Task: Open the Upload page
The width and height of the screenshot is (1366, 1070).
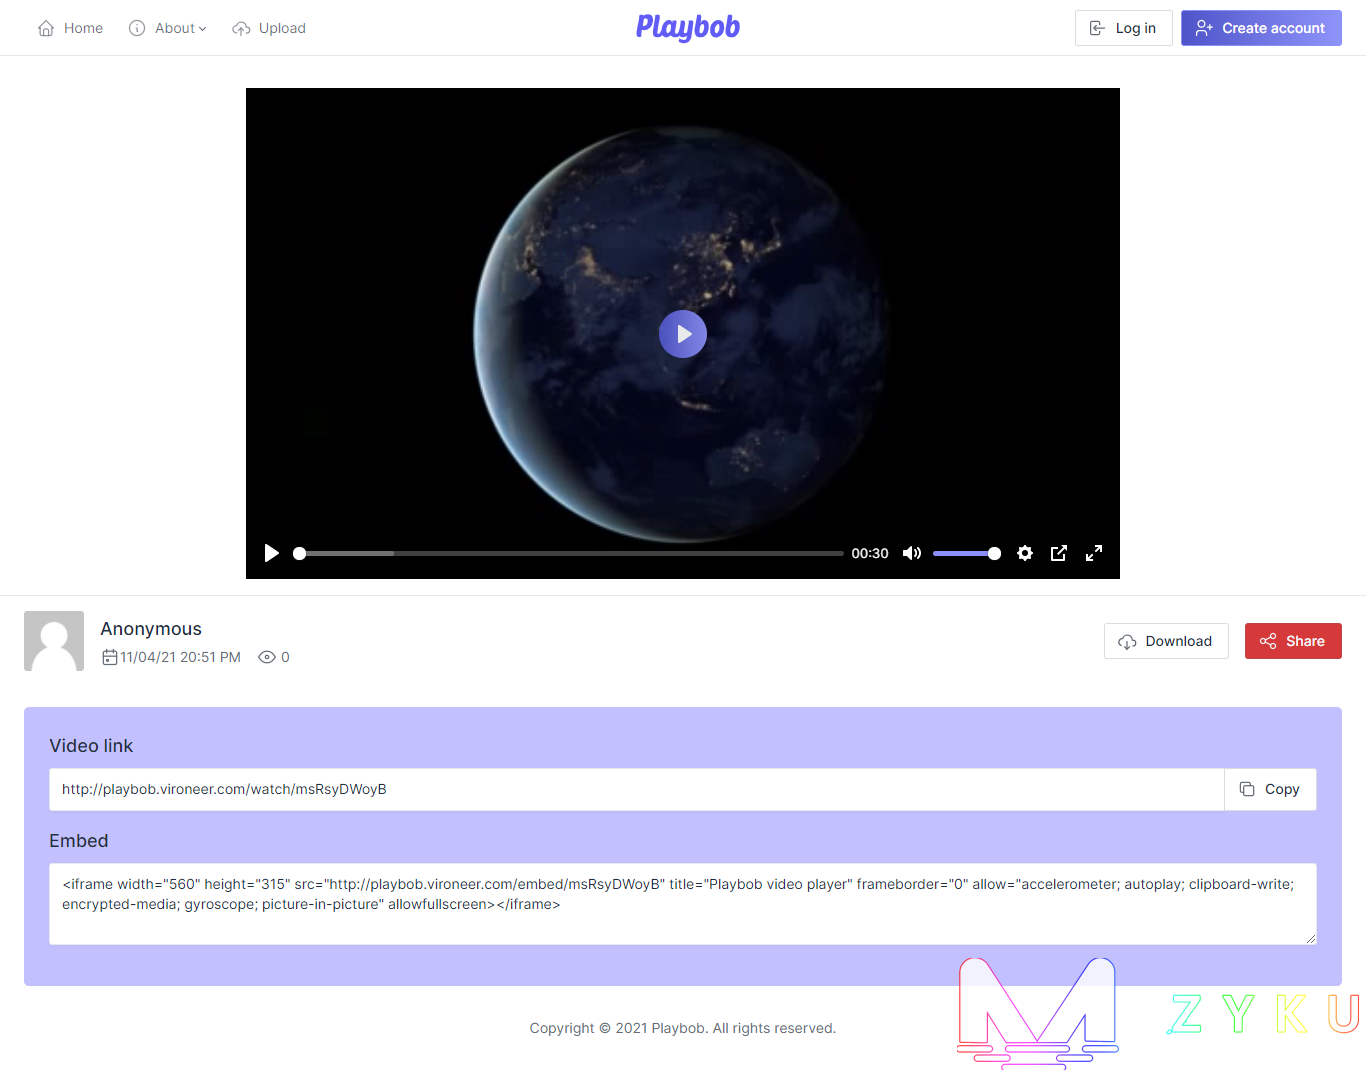Action: click(x=269, y=28)
